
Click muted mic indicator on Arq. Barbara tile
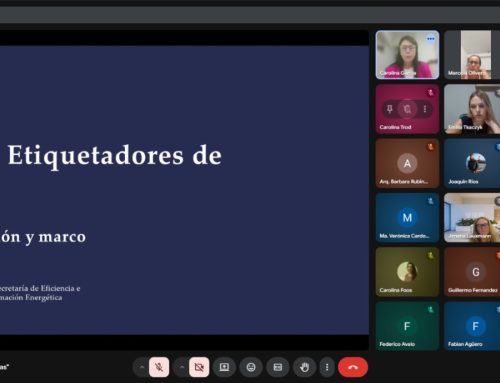coord(430,147)
